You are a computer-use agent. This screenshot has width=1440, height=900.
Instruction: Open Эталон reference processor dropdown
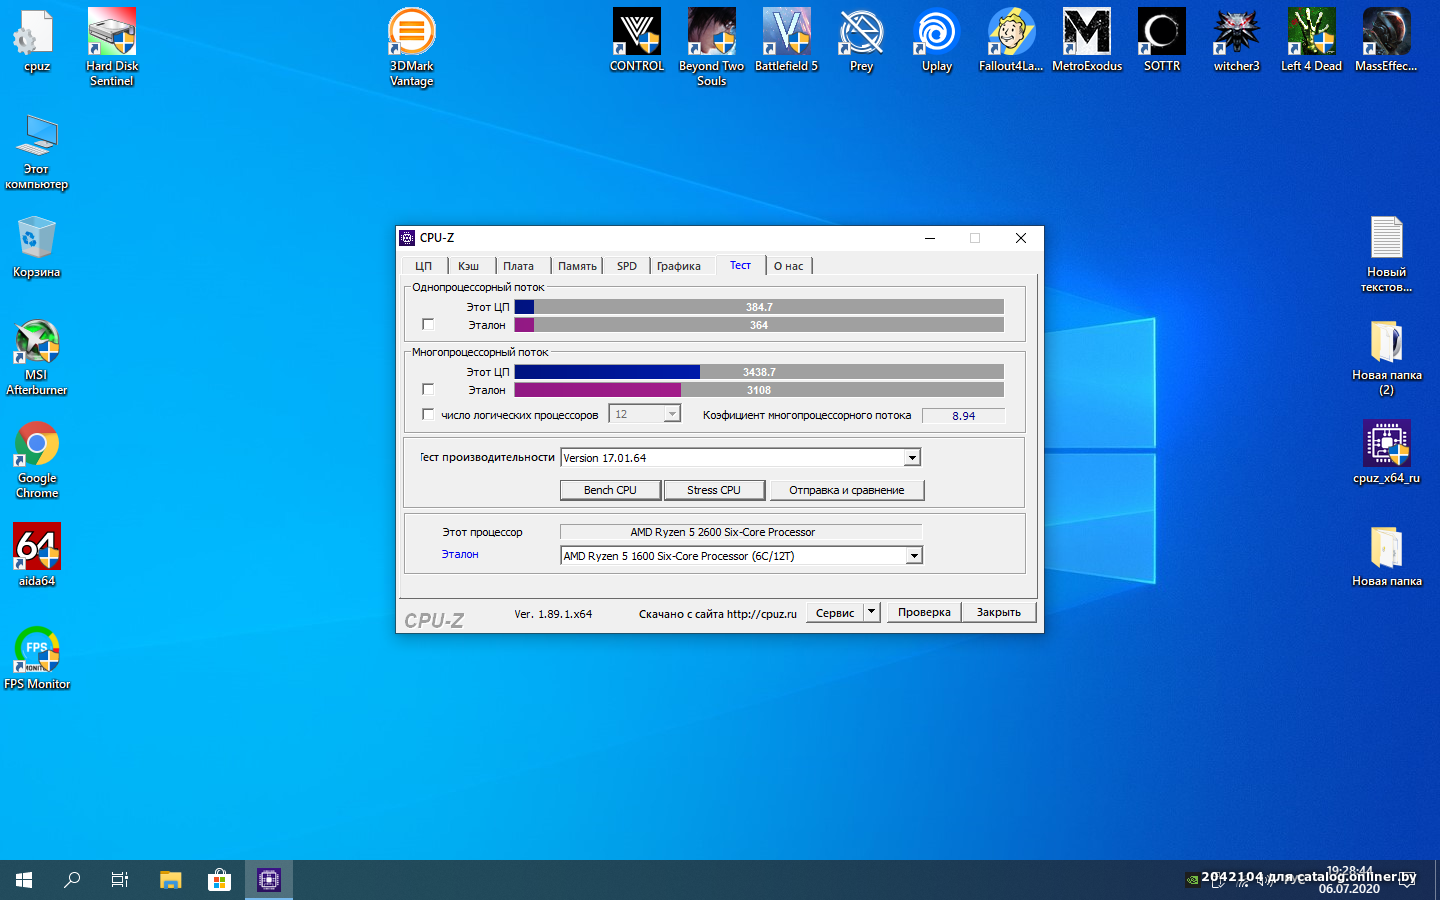(914, 555)
